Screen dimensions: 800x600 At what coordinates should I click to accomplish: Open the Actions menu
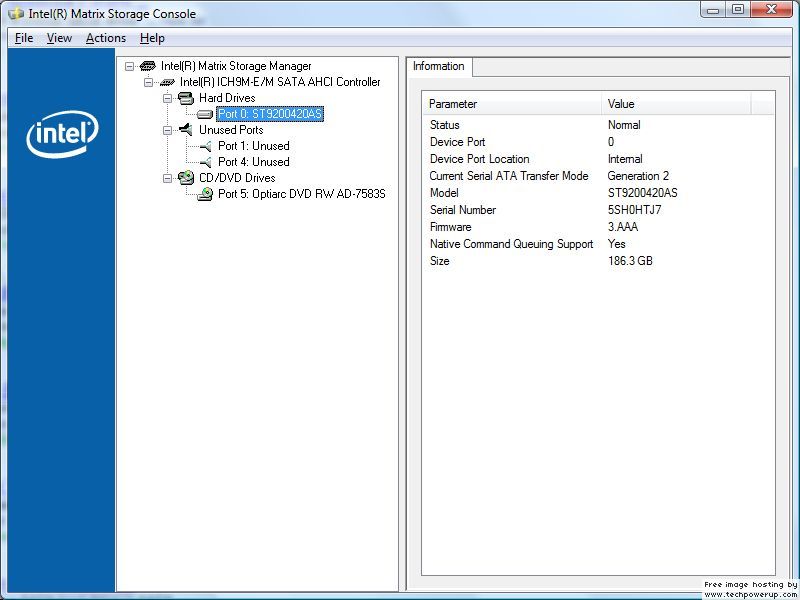click(x=106, y=38)
